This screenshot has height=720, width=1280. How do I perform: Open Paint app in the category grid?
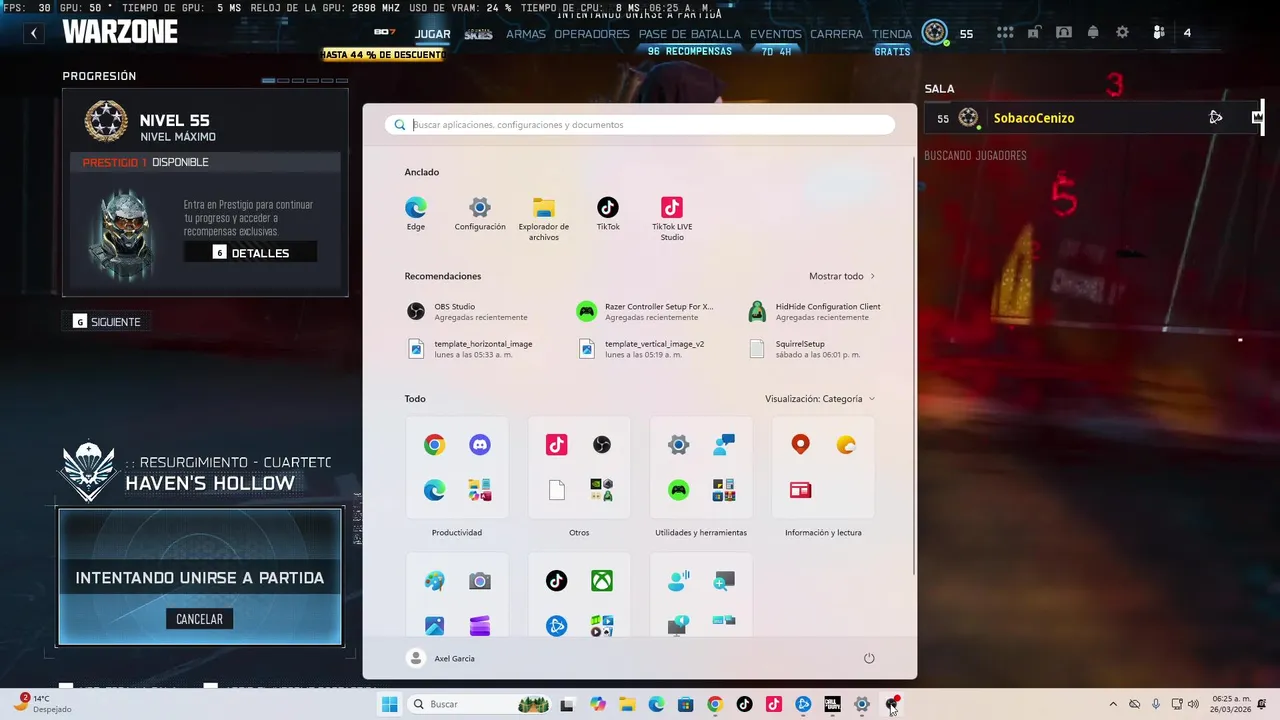[434, 581]
